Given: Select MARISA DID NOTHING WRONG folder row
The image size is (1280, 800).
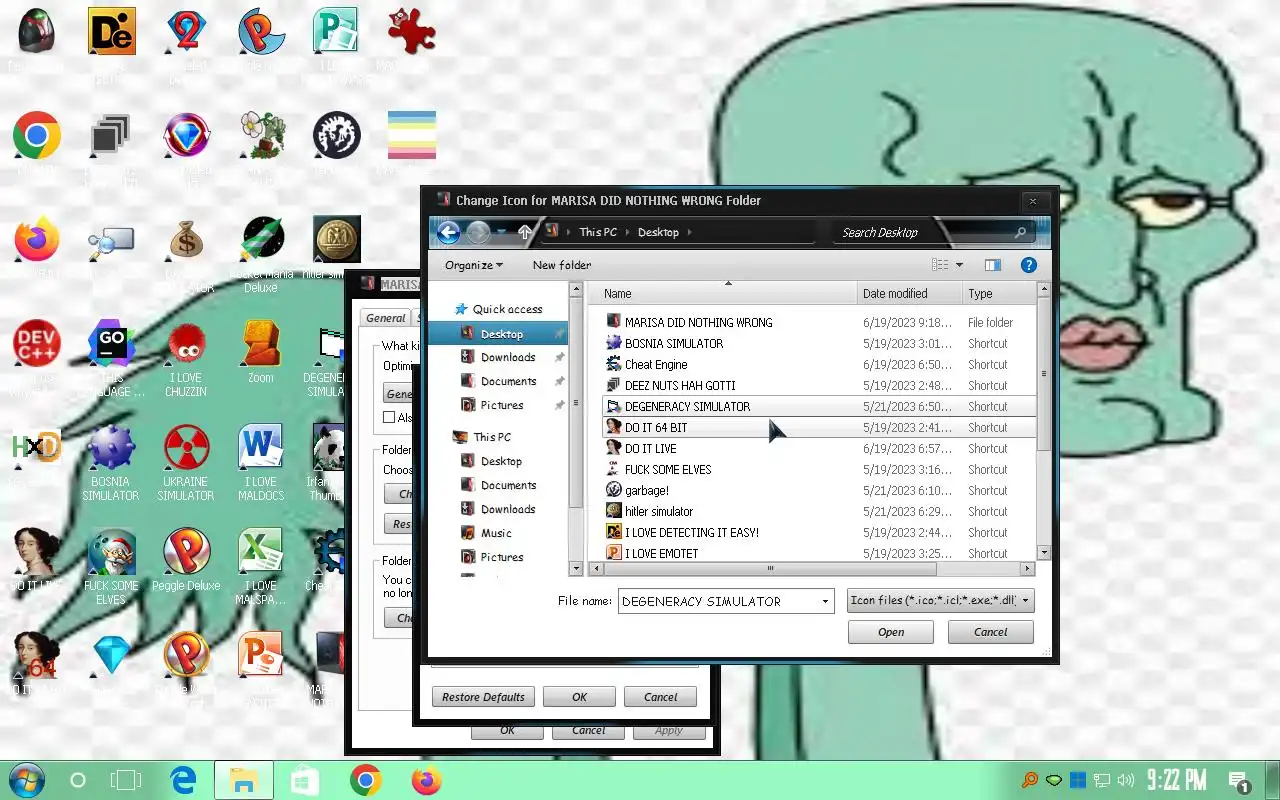Looking at the screenshot, I should [x=820, y=322].
